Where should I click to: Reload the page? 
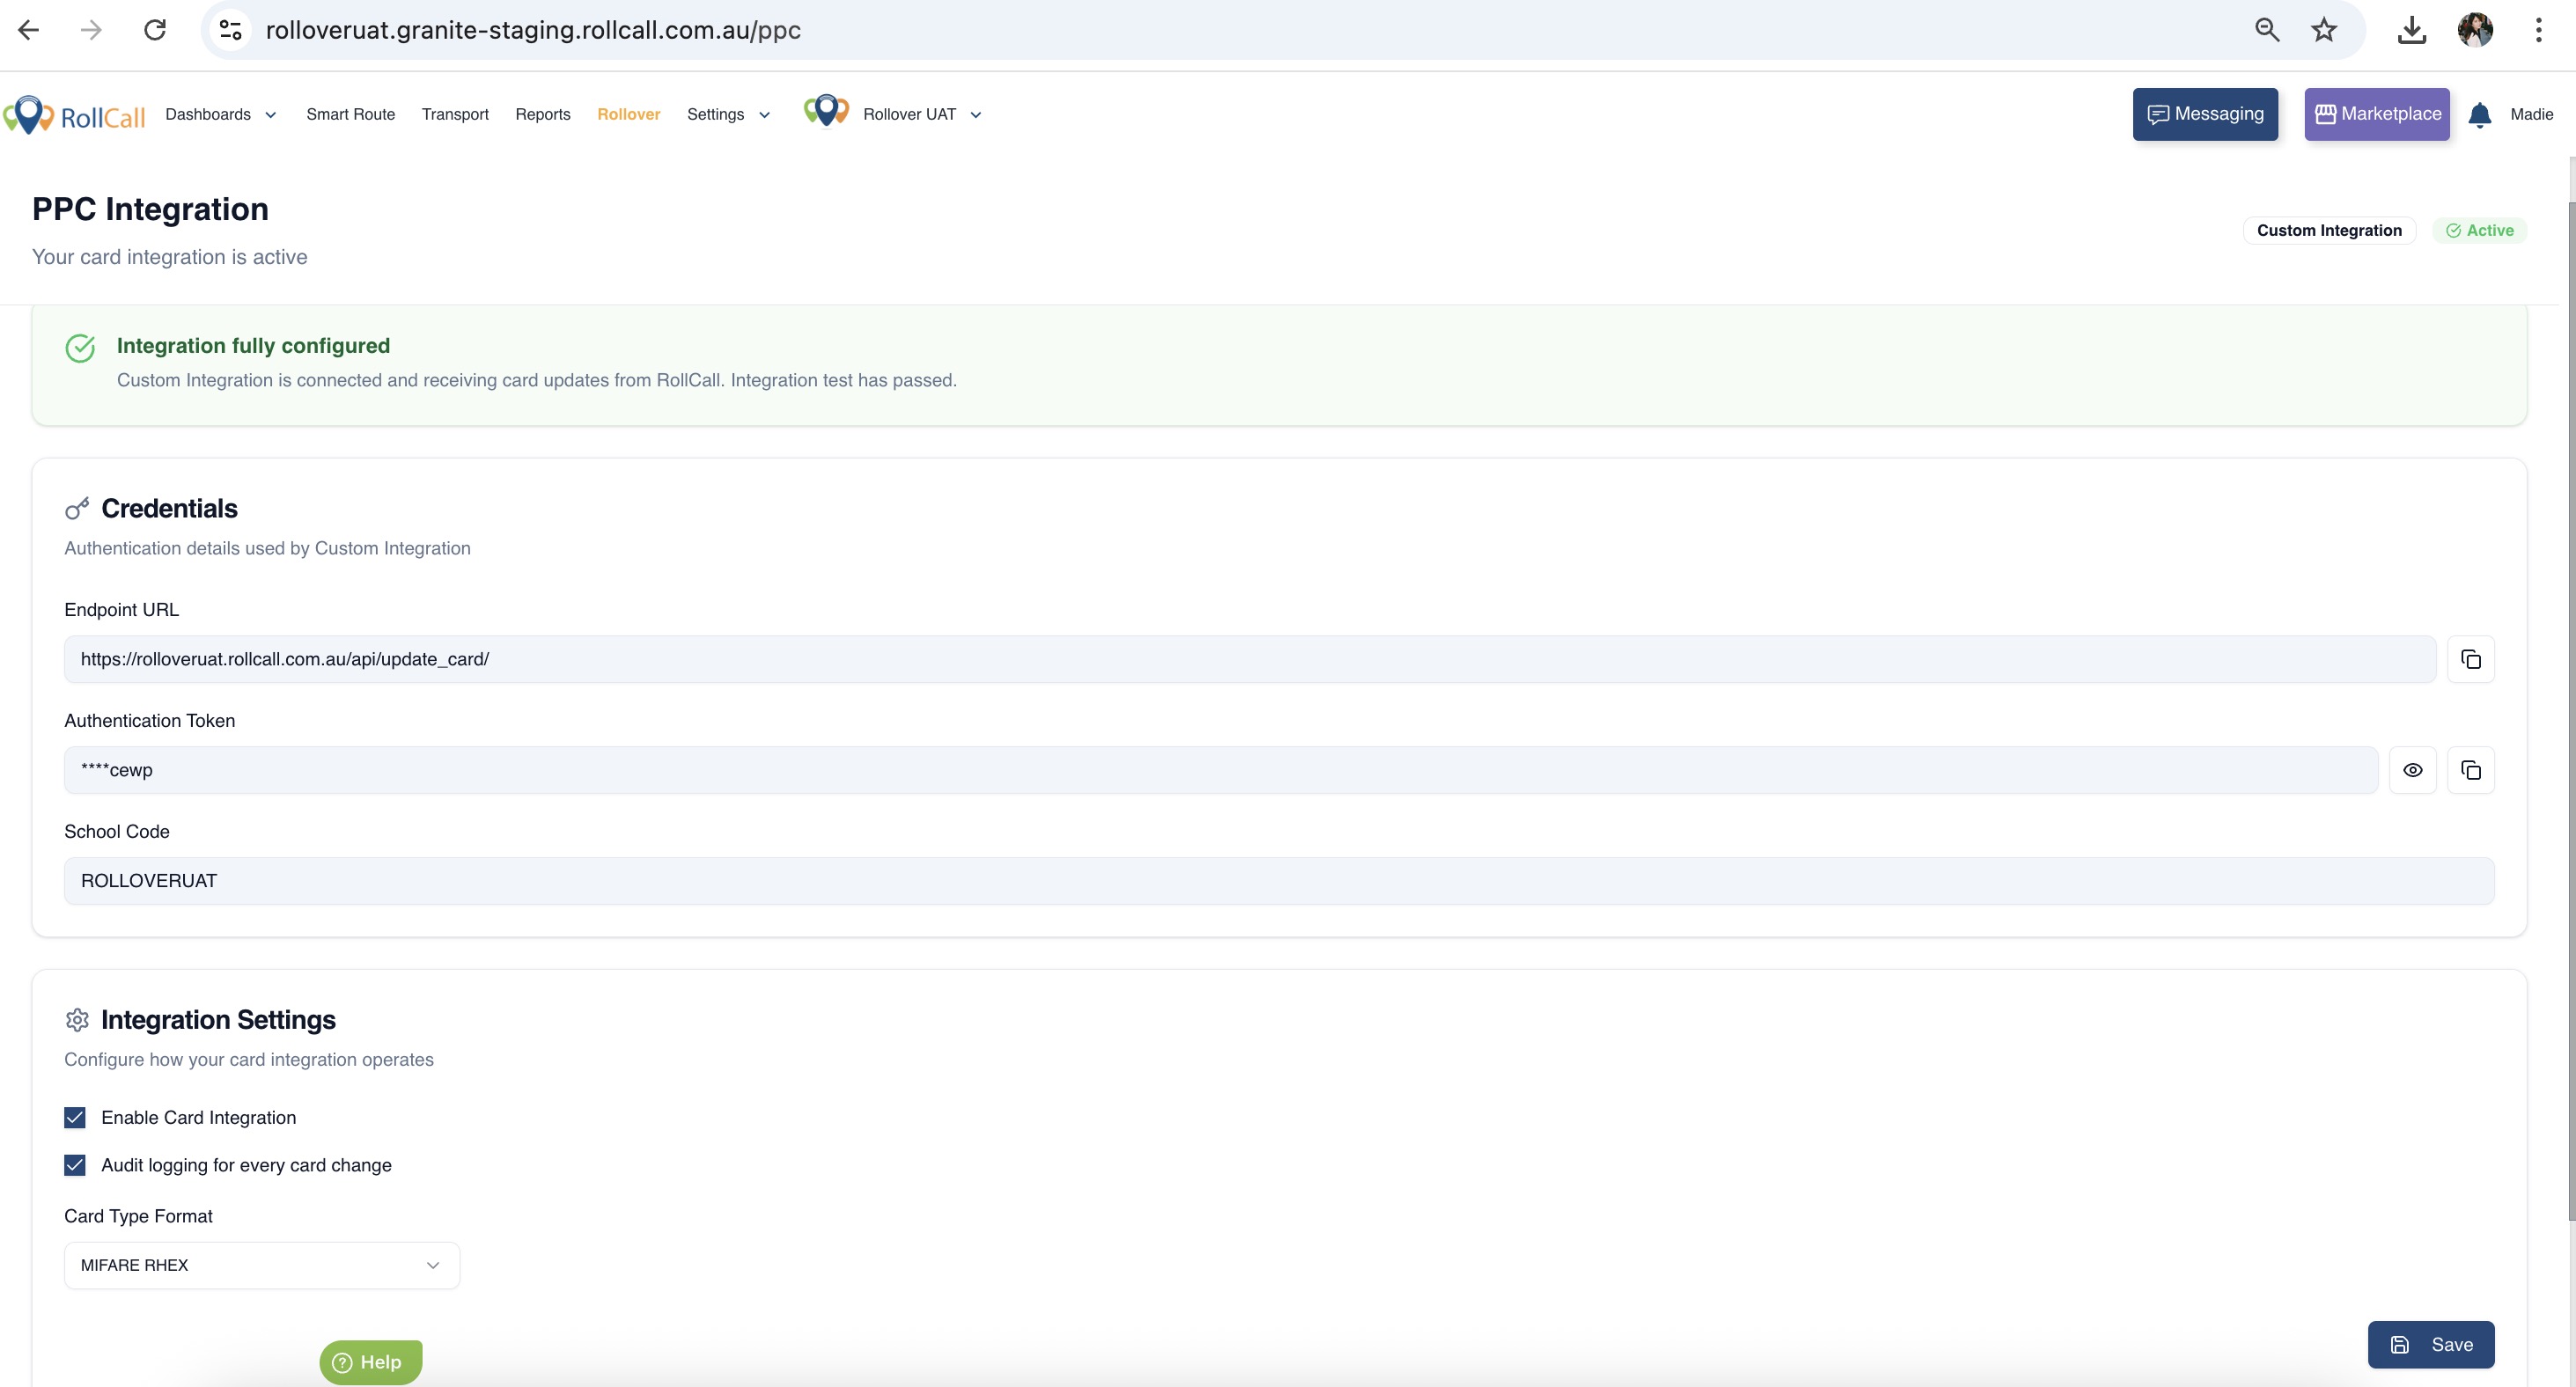154,30
